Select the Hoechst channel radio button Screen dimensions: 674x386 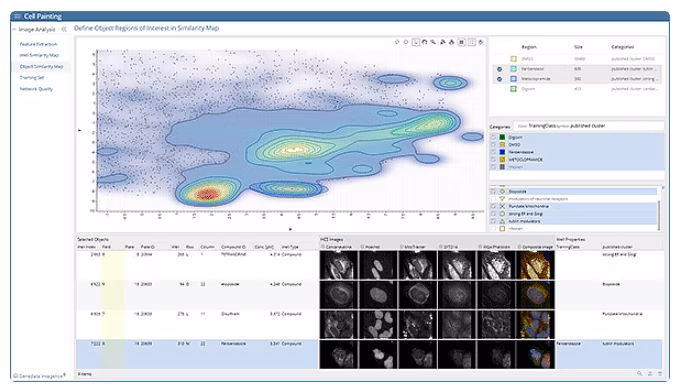[362, 247]
